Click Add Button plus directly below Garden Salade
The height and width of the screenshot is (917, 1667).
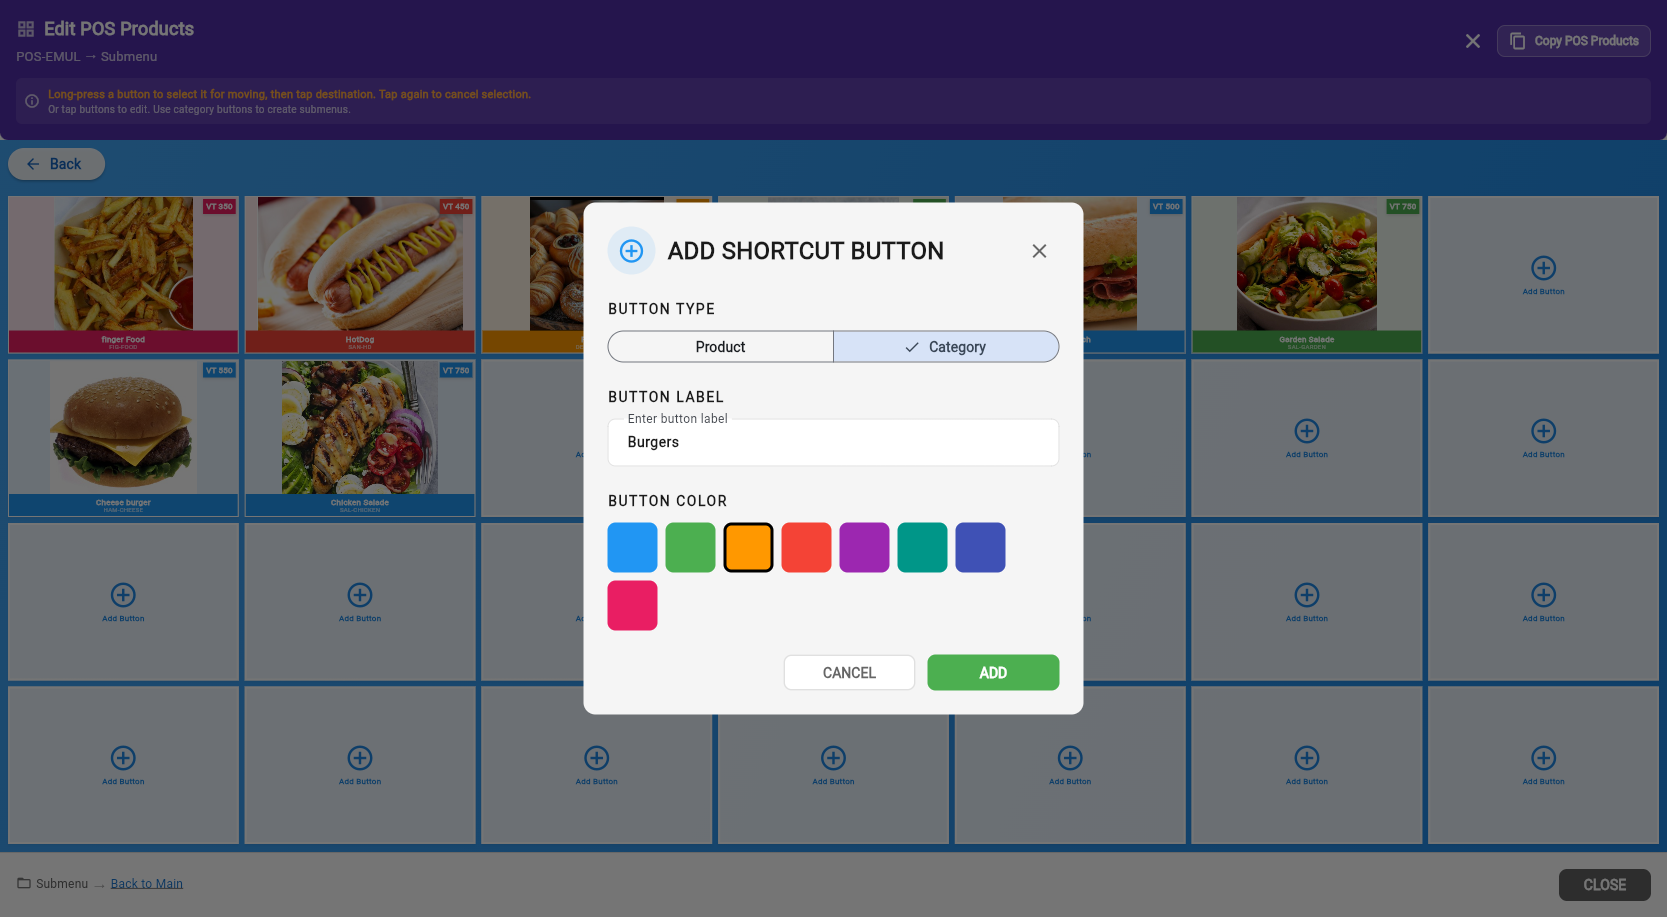tap(1306, 431)
